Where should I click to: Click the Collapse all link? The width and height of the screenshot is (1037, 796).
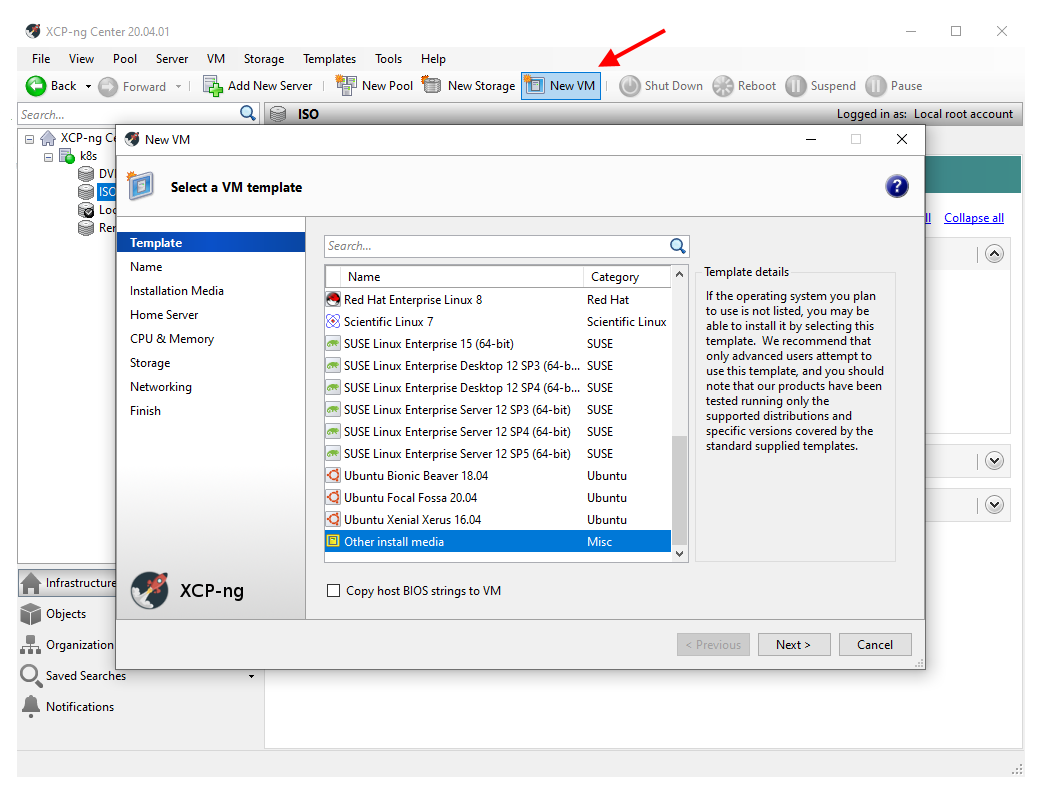tap(973, 218)
